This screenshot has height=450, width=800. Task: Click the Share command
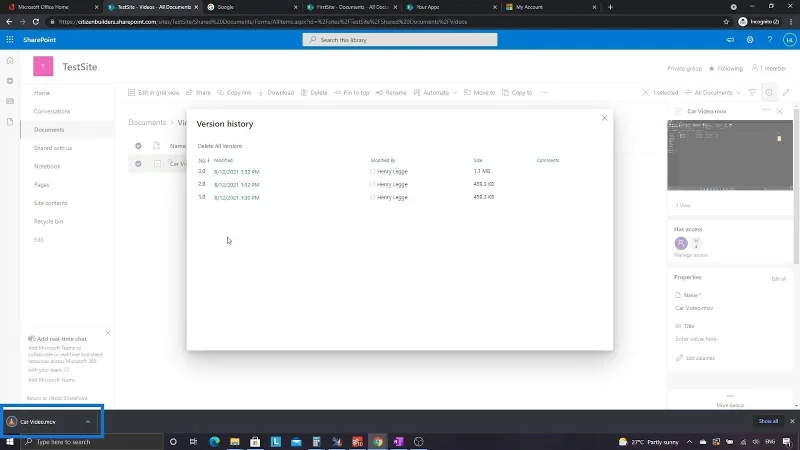point(198,92)
